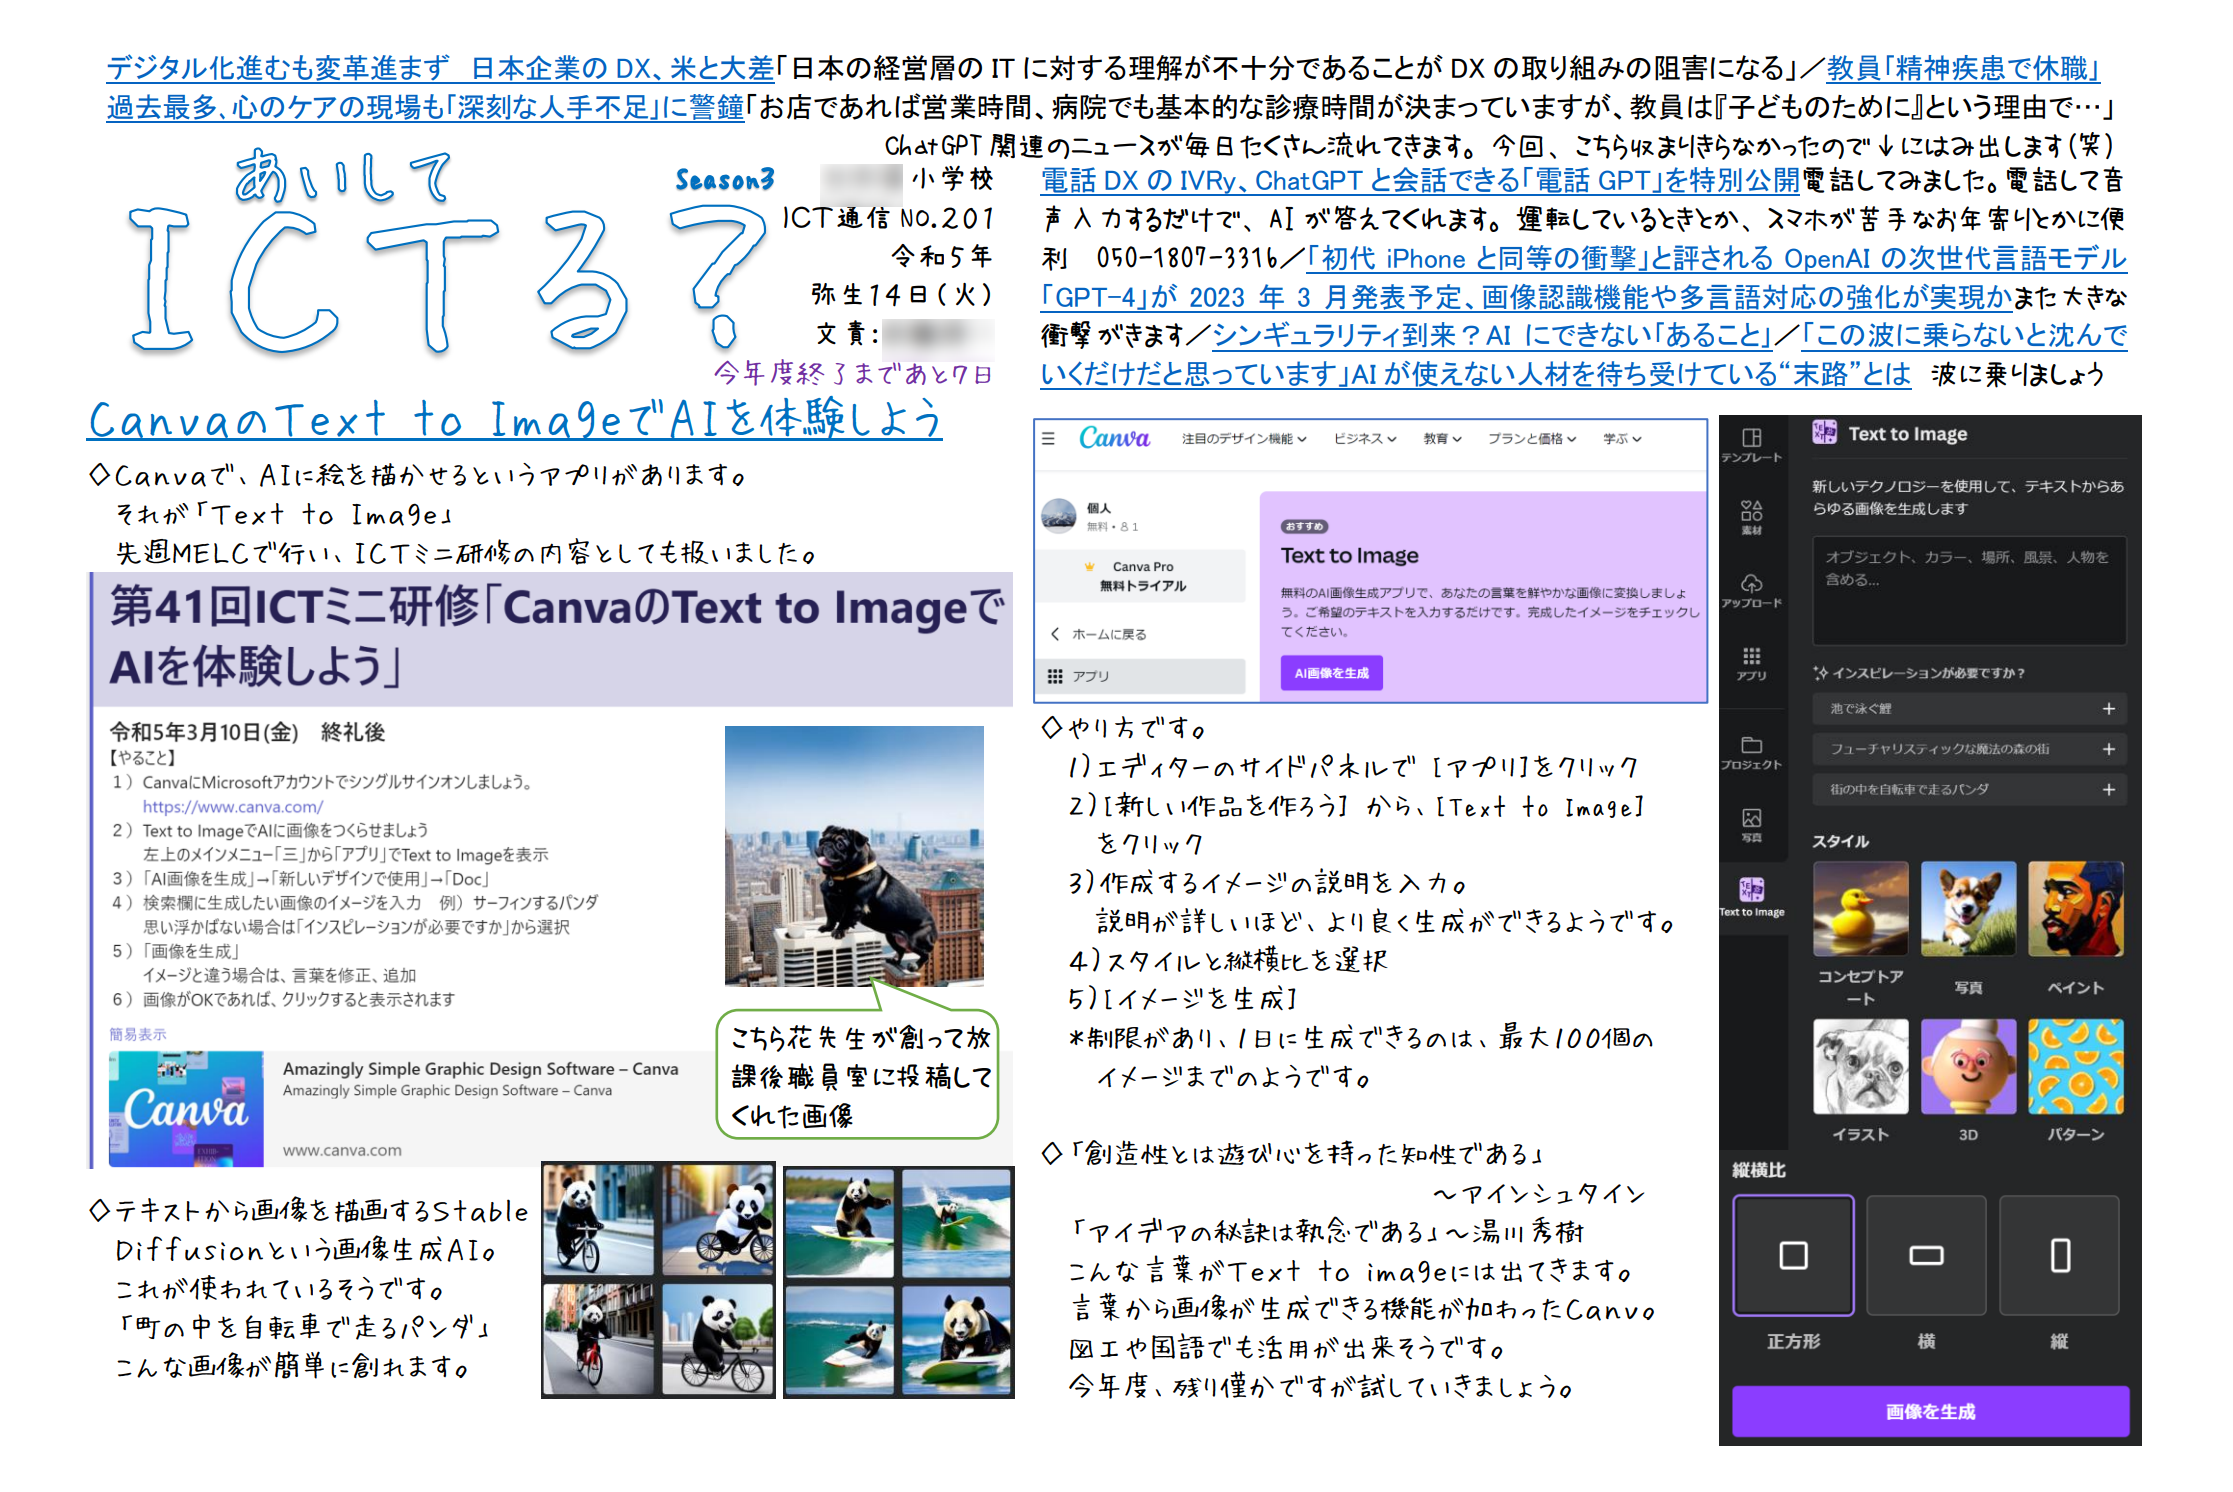The image size is (2233, 1492).
Task: Choose the コンセプトアート duck style
Action: coord(1860,909)
